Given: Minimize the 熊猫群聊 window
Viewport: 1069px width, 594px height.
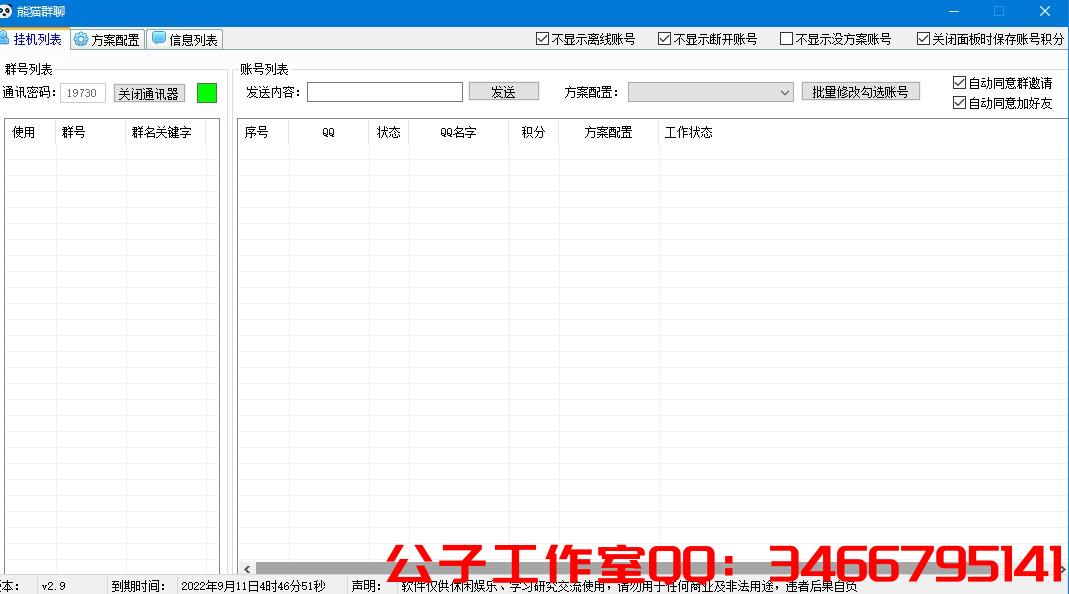Looking at the screenshot, I should pyautogui.click(x=954, y=12).
